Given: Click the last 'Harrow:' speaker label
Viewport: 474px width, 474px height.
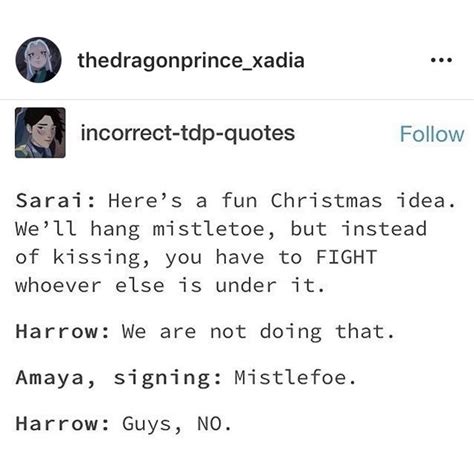Looking at the screenshot, I should pos(62,424).
